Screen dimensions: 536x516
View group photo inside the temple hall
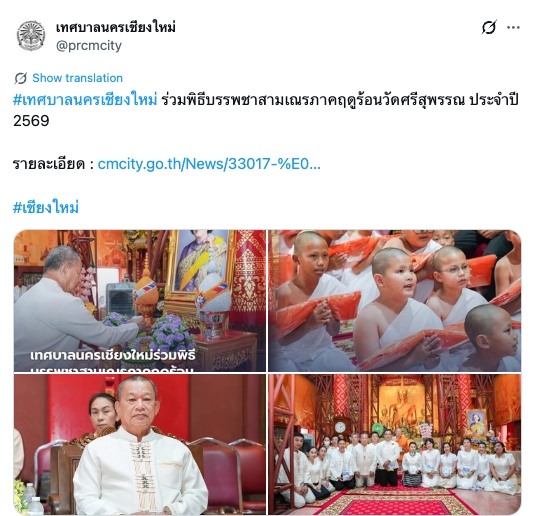394,444
